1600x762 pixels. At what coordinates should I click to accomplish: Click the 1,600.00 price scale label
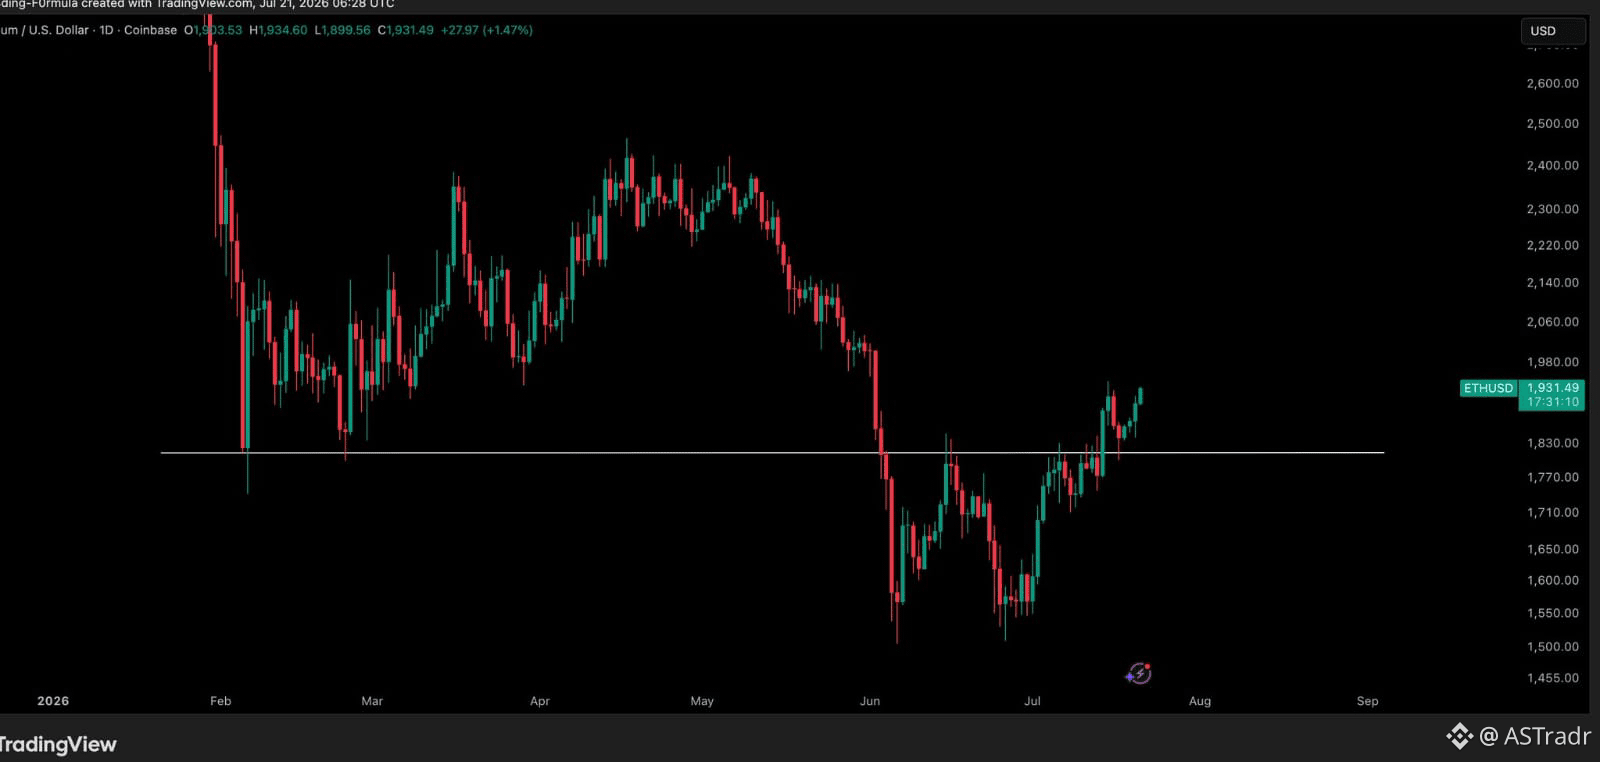pos(1553,580)
